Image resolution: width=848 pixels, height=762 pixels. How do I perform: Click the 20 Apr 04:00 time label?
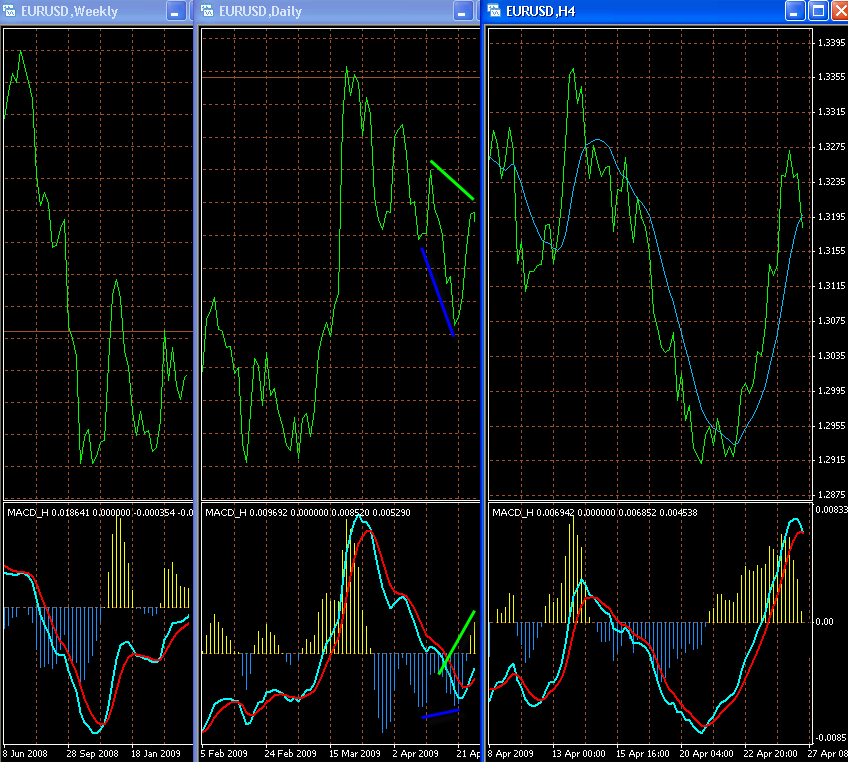coord(706,753)
